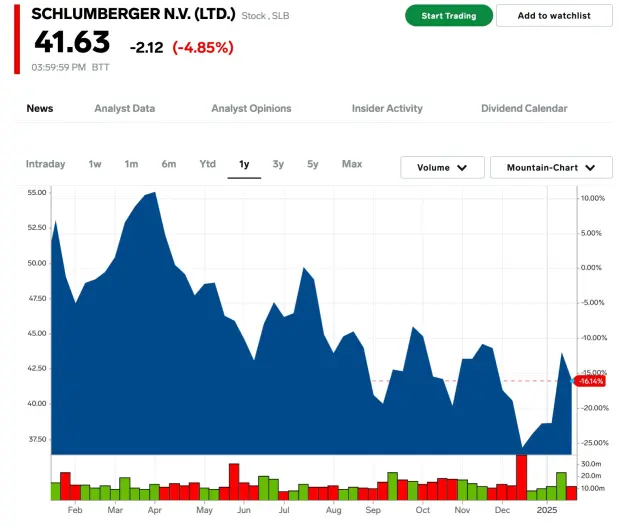Select the Max time range
Image resolution: width=640 pixels, height=526 pixels.
(x=352, y=164)
